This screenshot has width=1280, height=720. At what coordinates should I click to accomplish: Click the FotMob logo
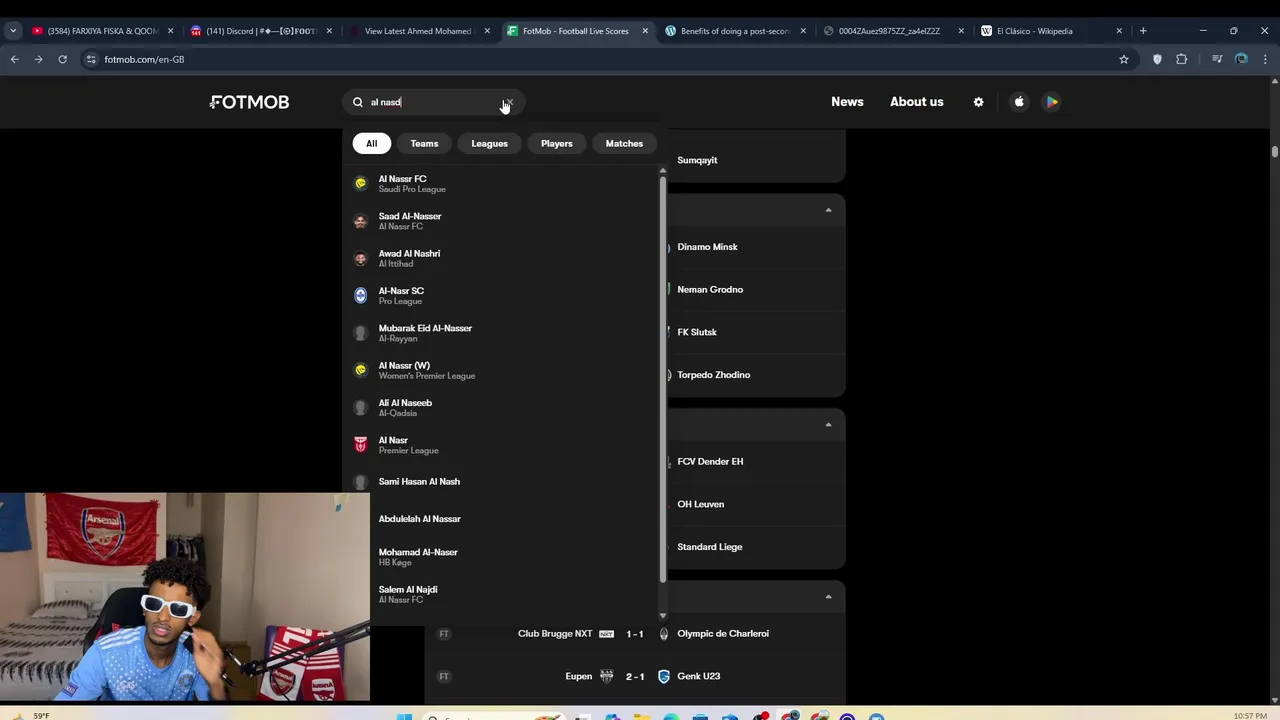(250, 102)
